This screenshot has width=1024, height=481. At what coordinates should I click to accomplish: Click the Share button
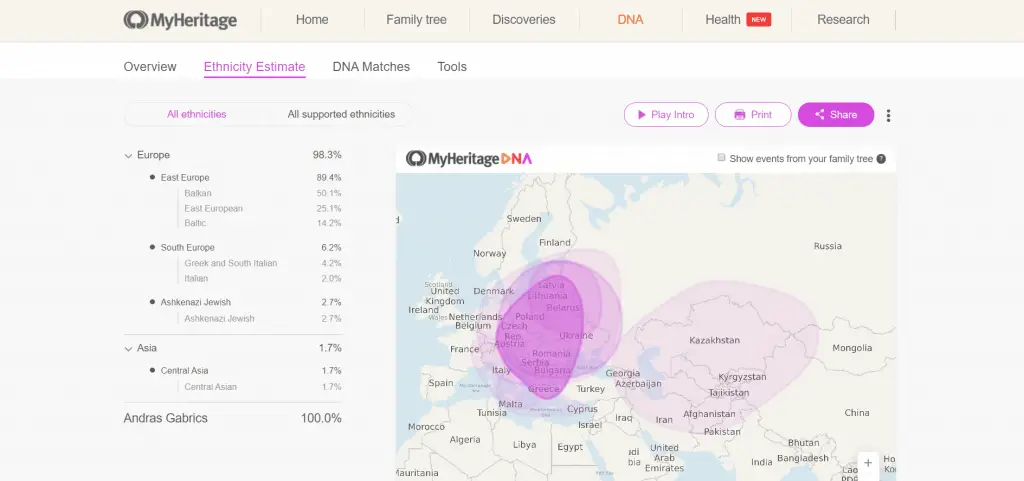836,115
